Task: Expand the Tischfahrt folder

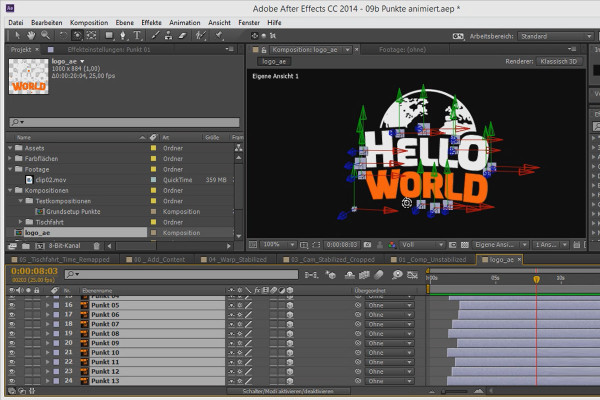Action: point(21,222)
